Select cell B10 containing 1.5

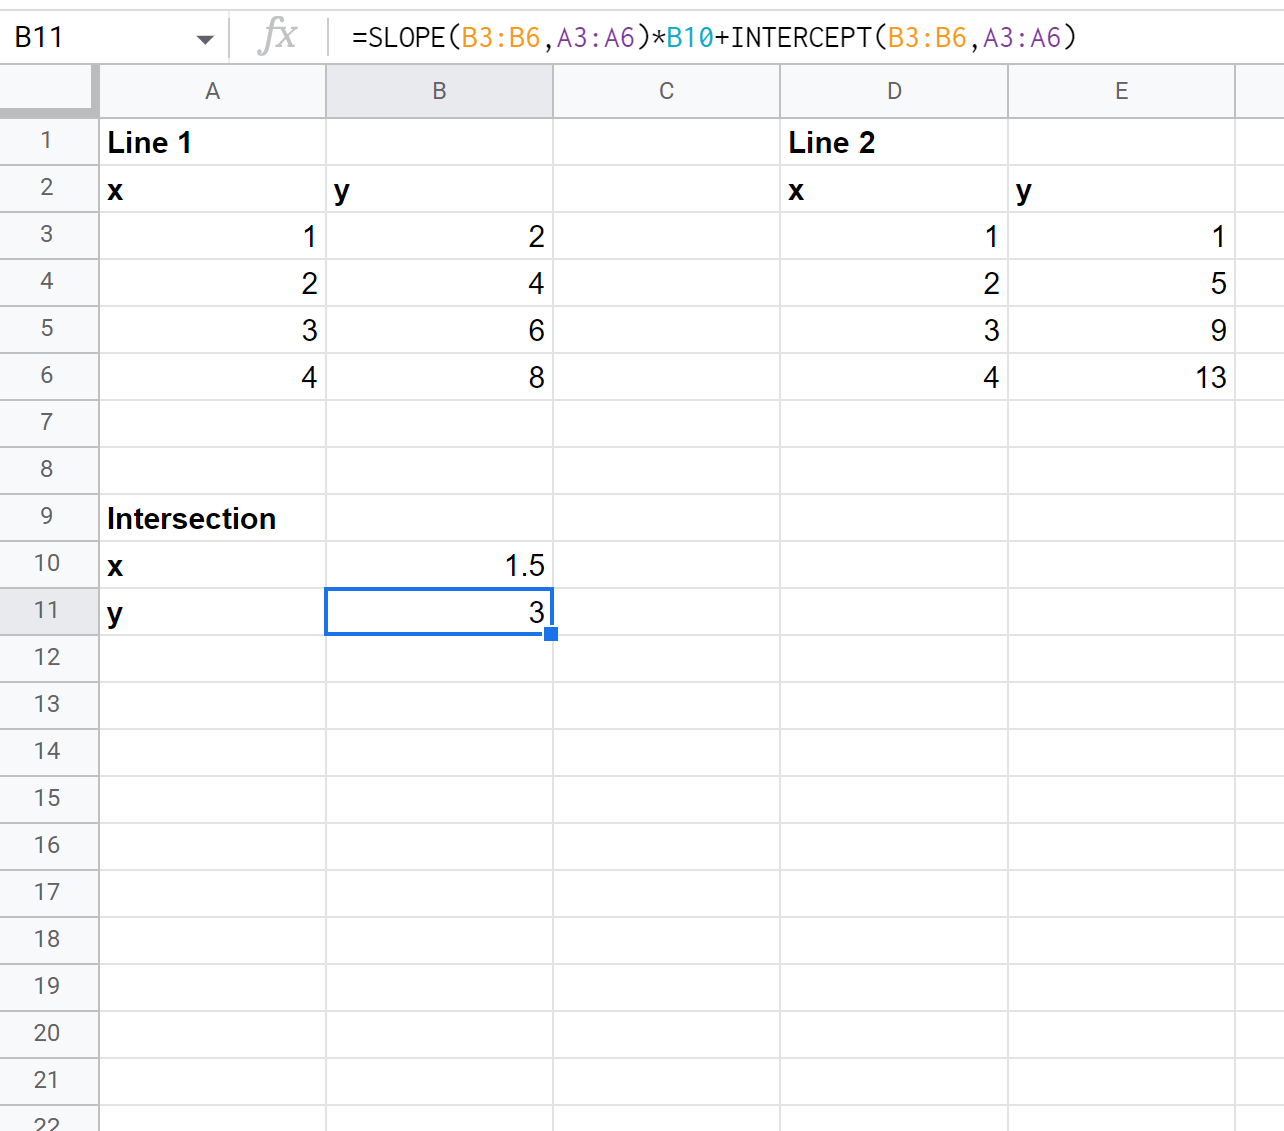tap(440, 564)
